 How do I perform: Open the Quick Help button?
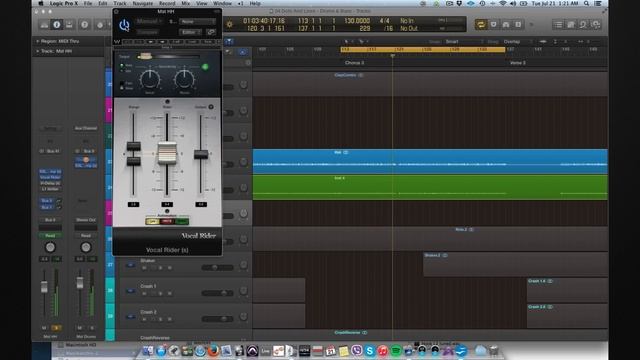coord(84,24)
